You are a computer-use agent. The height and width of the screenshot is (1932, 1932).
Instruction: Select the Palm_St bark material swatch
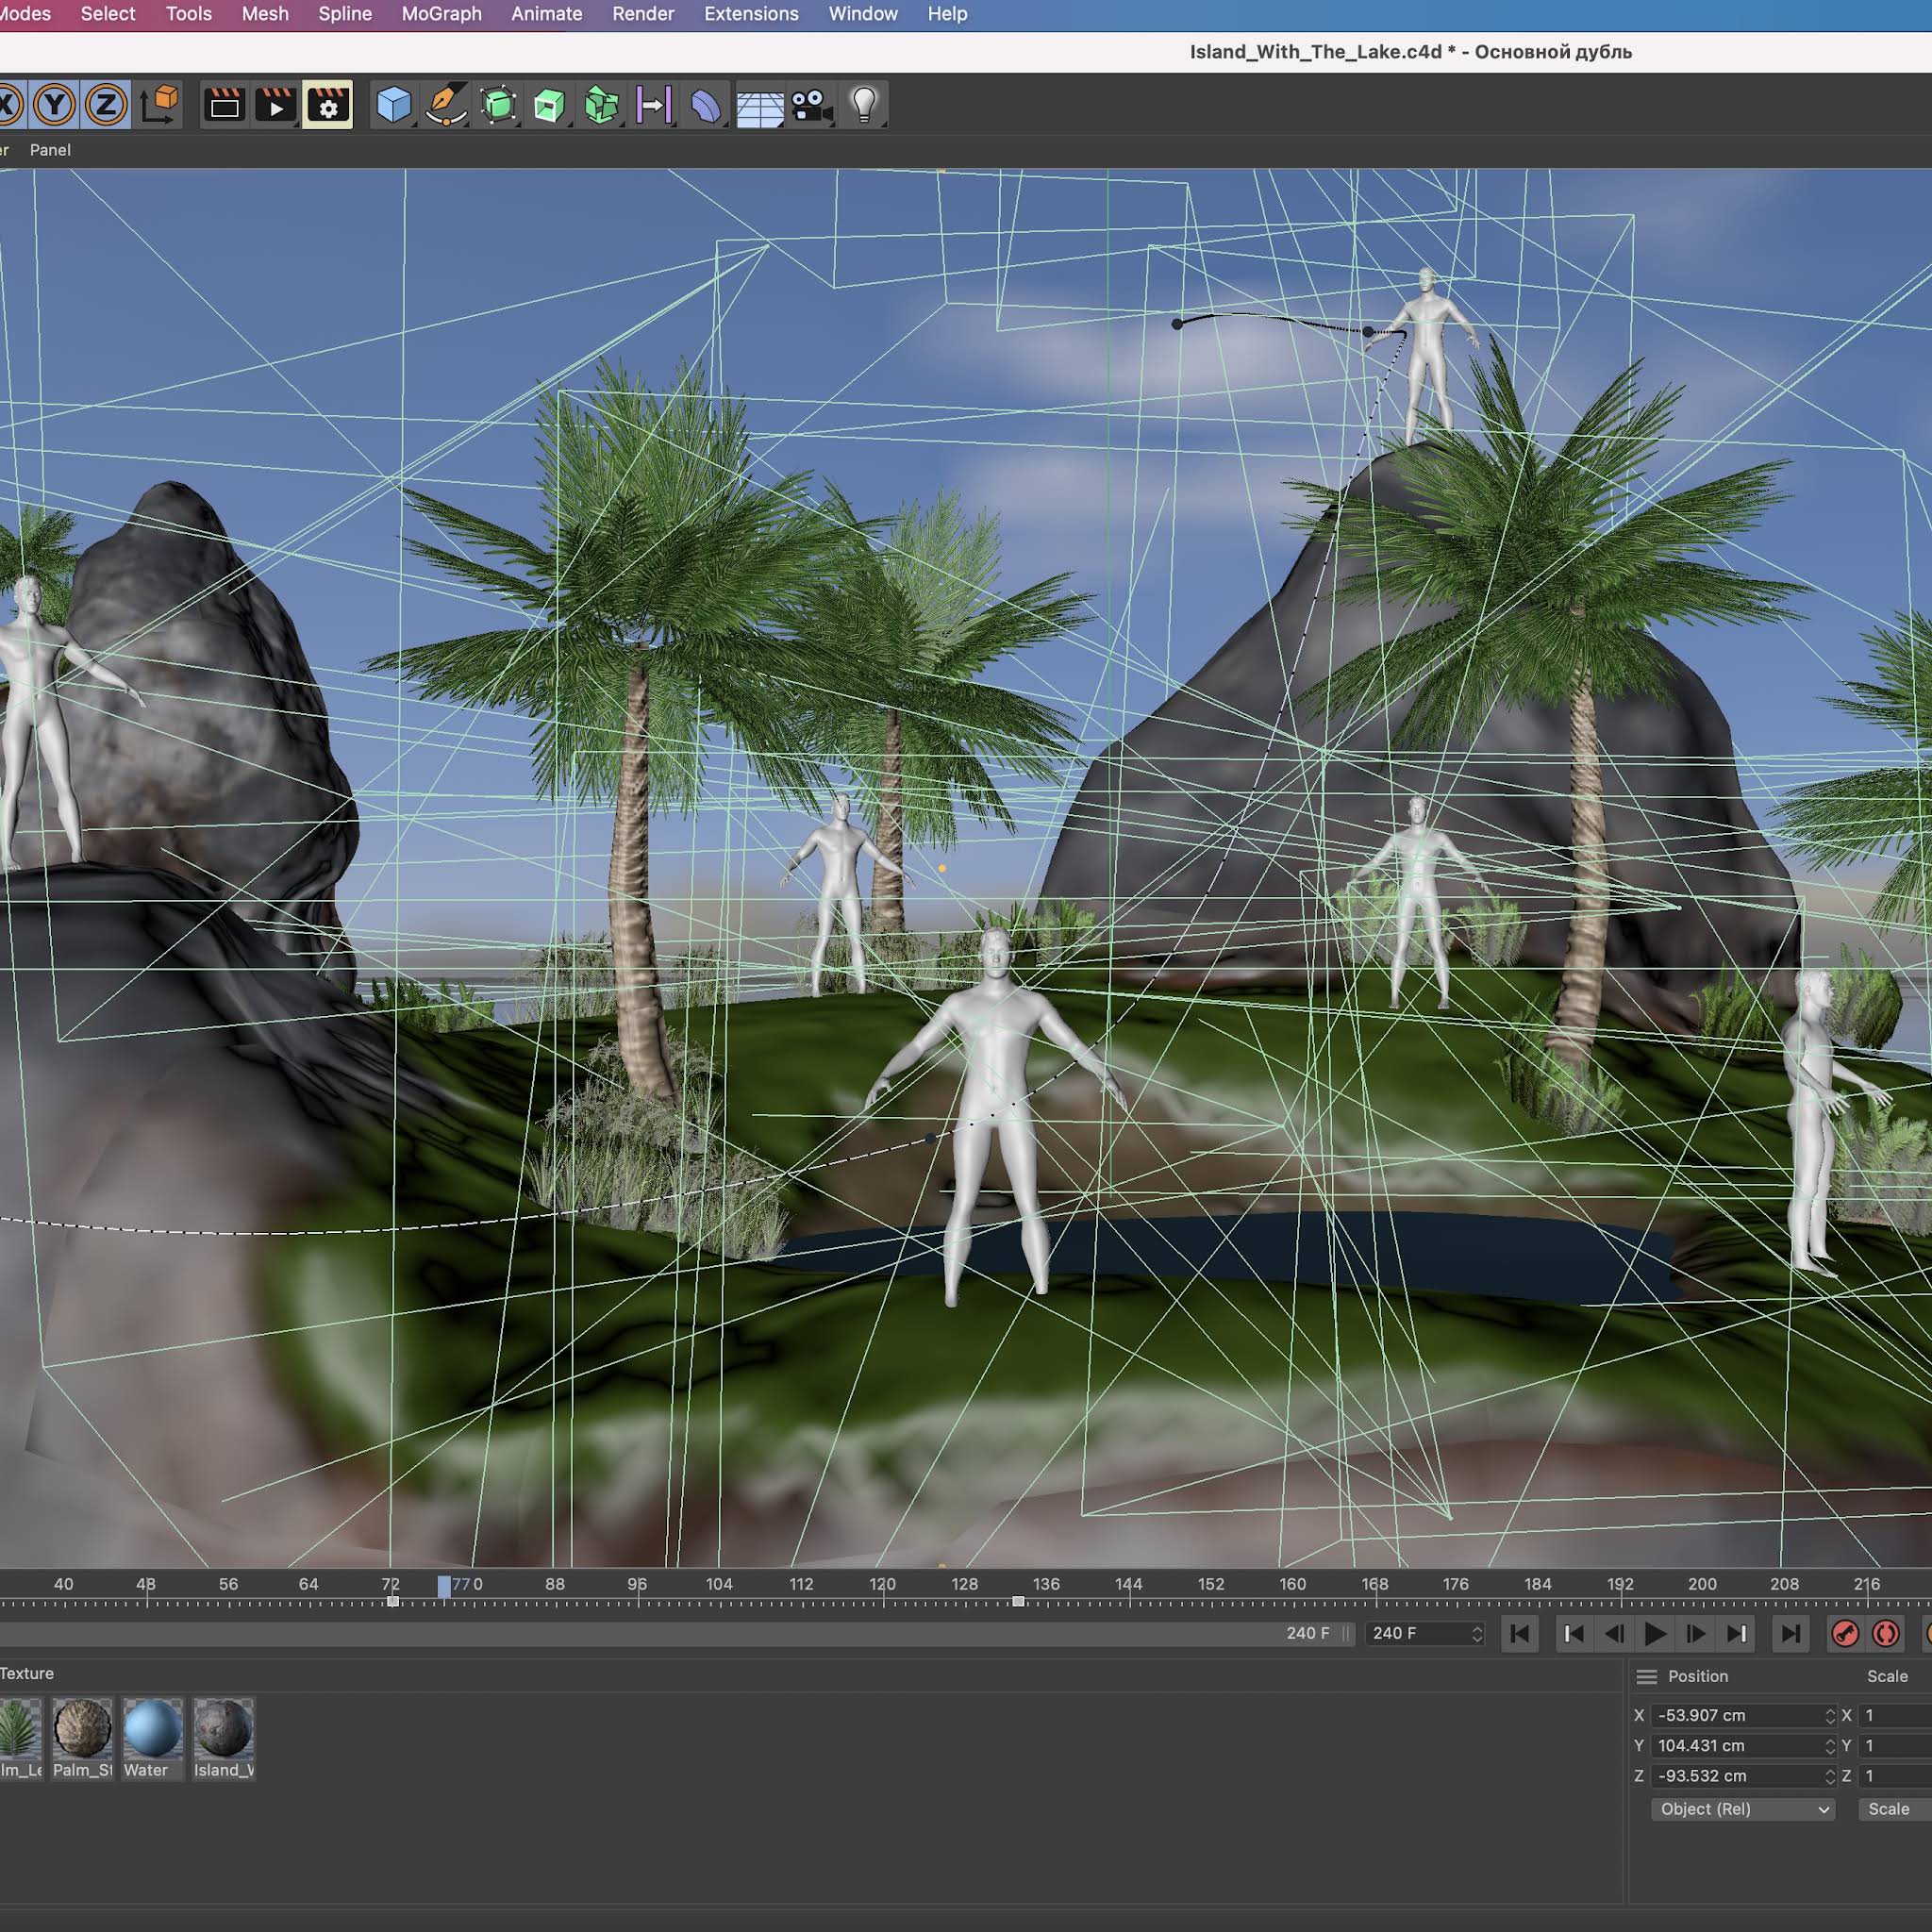(82, 1737)
